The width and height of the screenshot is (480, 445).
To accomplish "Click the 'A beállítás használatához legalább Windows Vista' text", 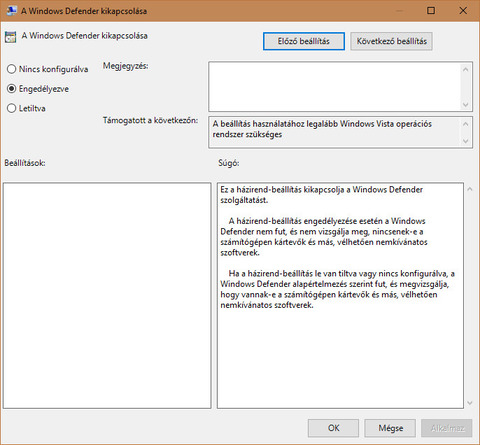I will point(322,129).
